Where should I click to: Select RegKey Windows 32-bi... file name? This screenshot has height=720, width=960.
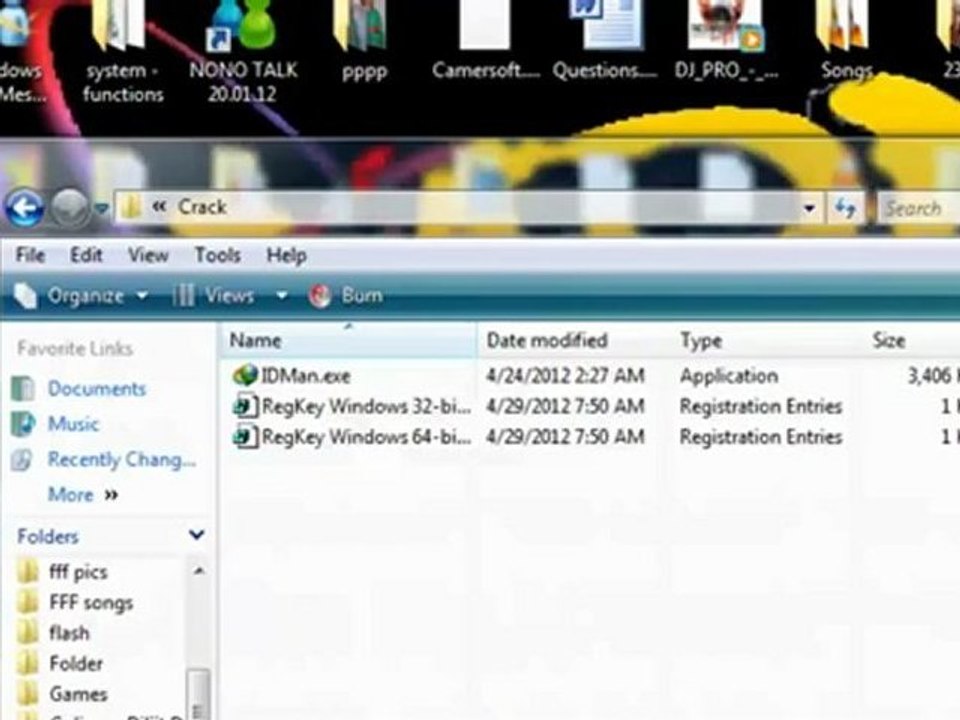click(x=366, y=407)
